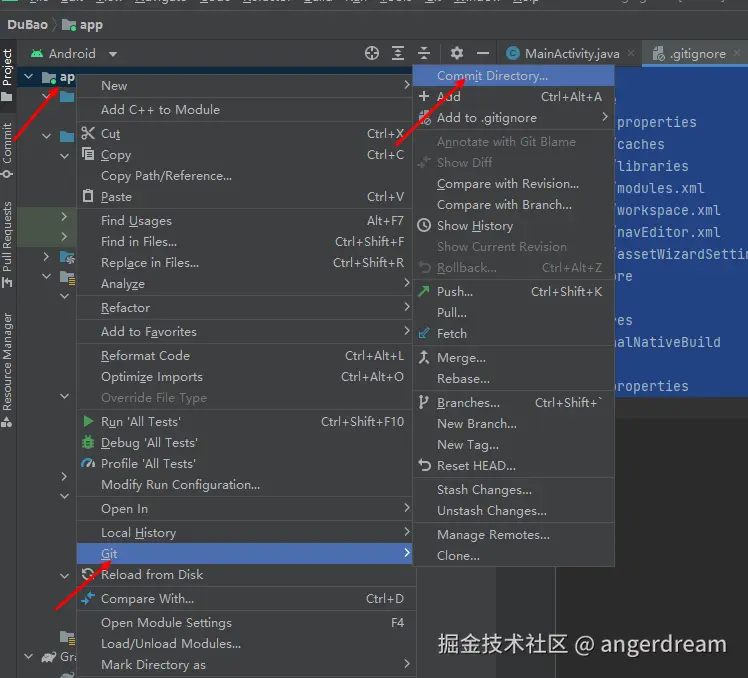Choose Compare with Revision
This screenshot has width=748, height=678.
[x=513, y=184]
